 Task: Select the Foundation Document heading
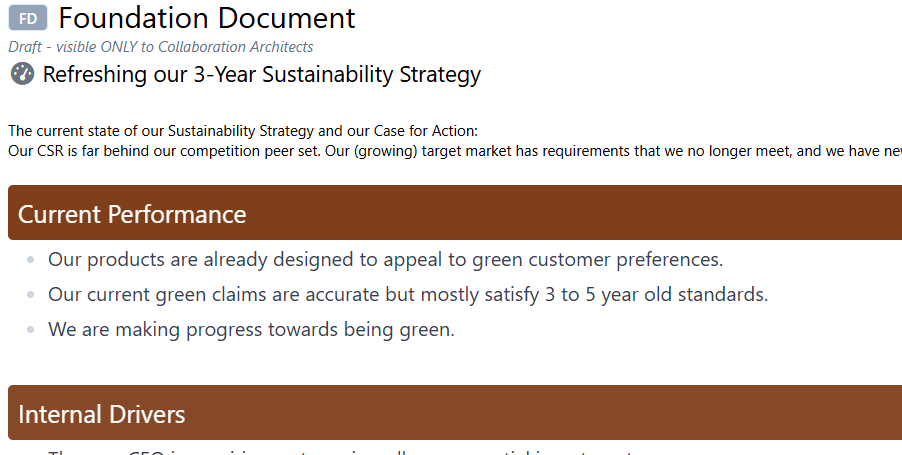207,18
